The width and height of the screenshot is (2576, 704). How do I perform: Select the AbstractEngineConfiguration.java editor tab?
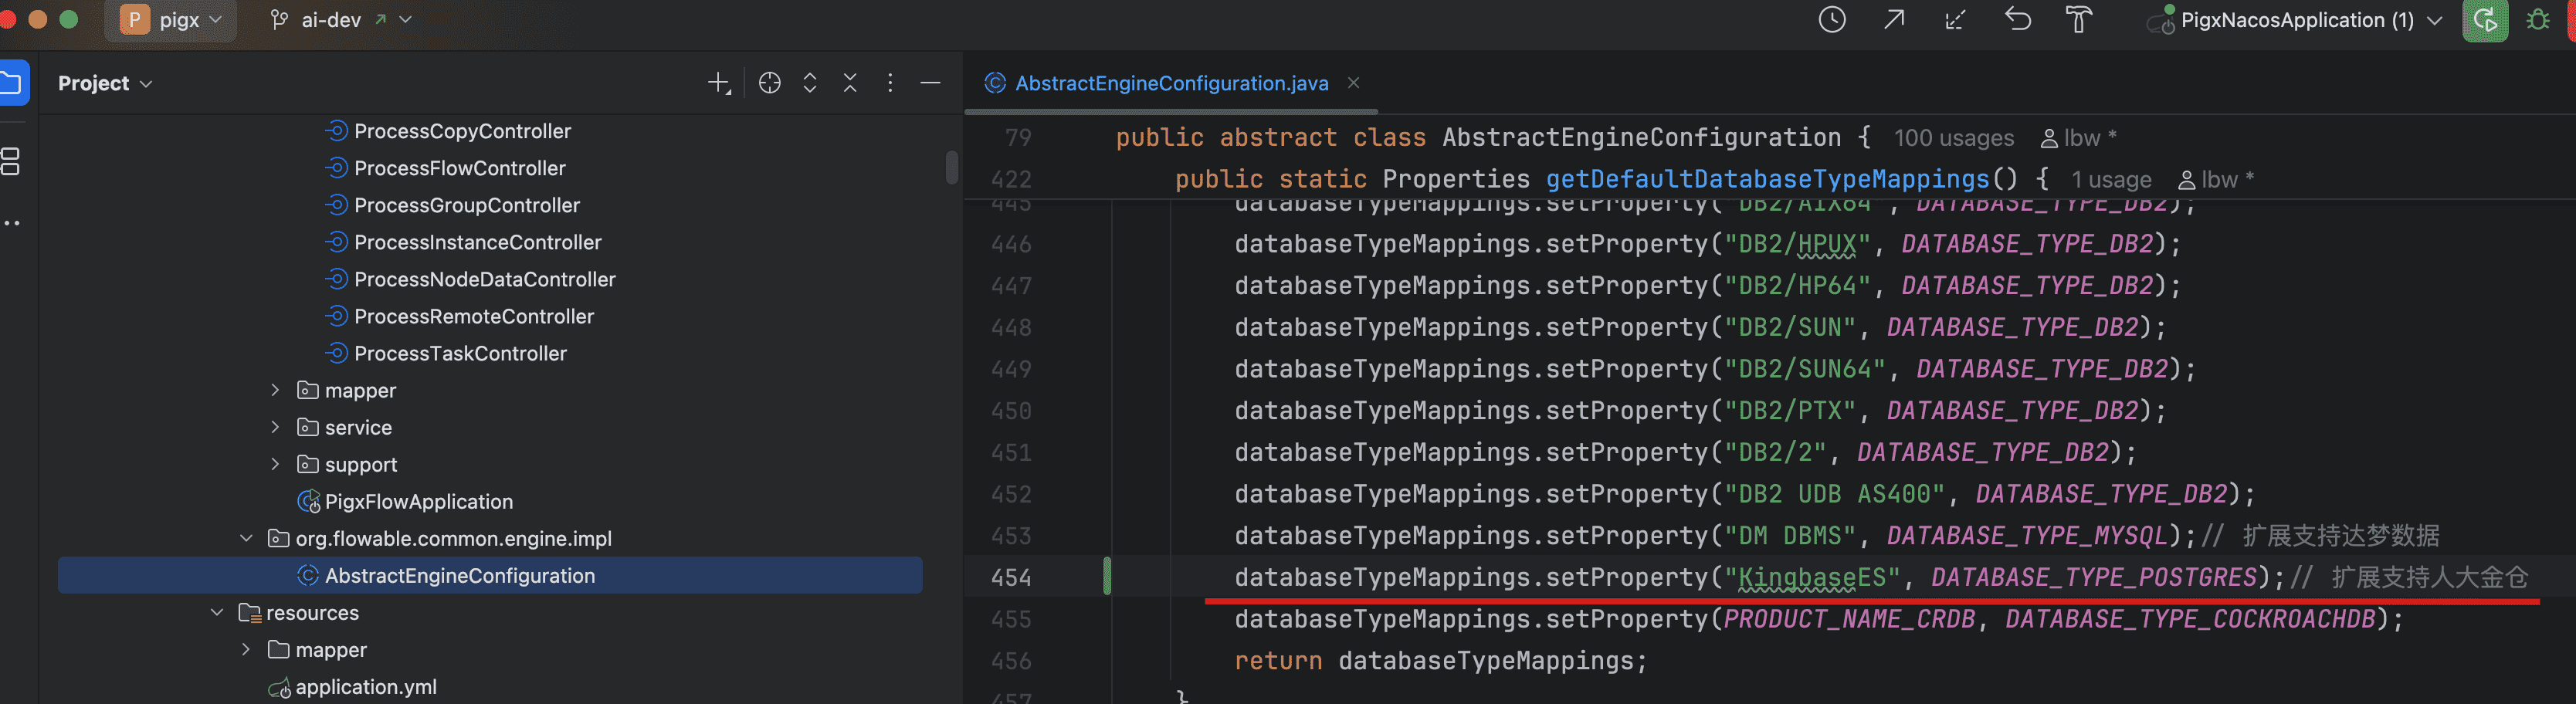coord(1170,83)
